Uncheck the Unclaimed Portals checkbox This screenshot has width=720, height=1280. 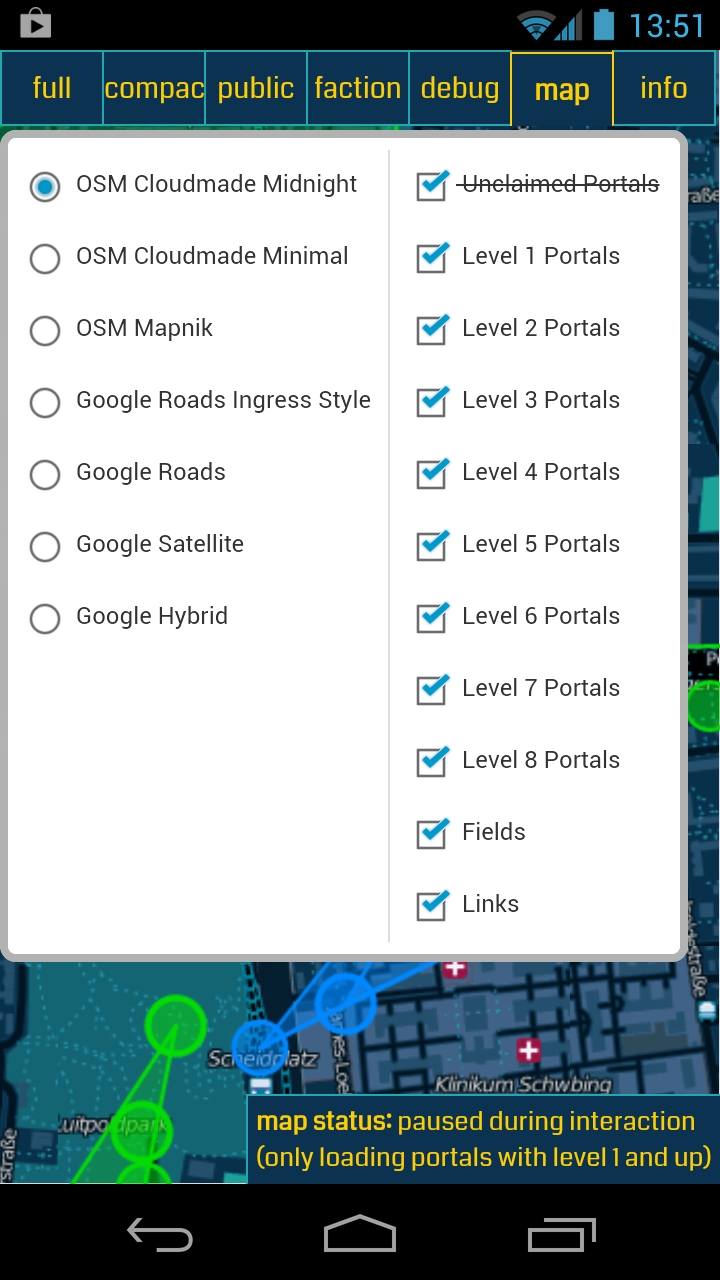click(x=432, y=184)
